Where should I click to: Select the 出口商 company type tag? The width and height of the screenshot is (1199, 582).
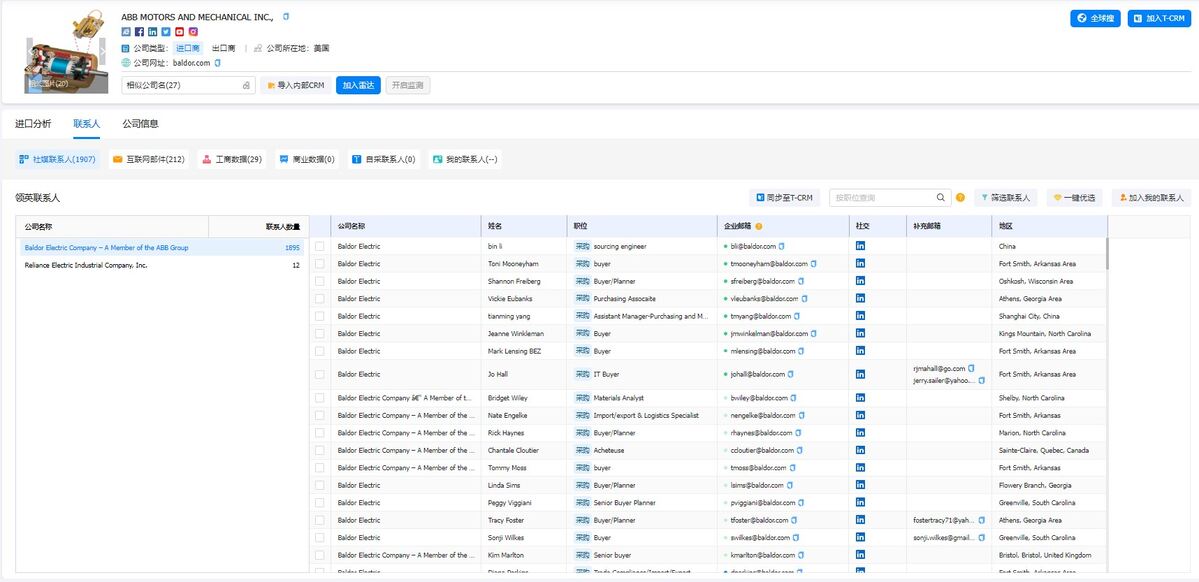coord(223,48)
